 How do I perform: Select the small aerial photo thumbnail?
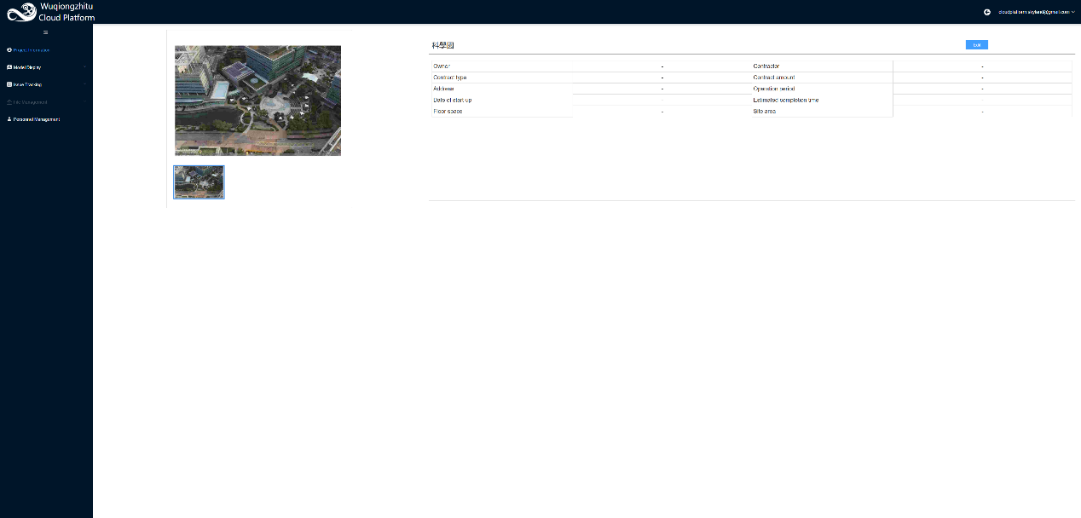(x=199, y=182)
